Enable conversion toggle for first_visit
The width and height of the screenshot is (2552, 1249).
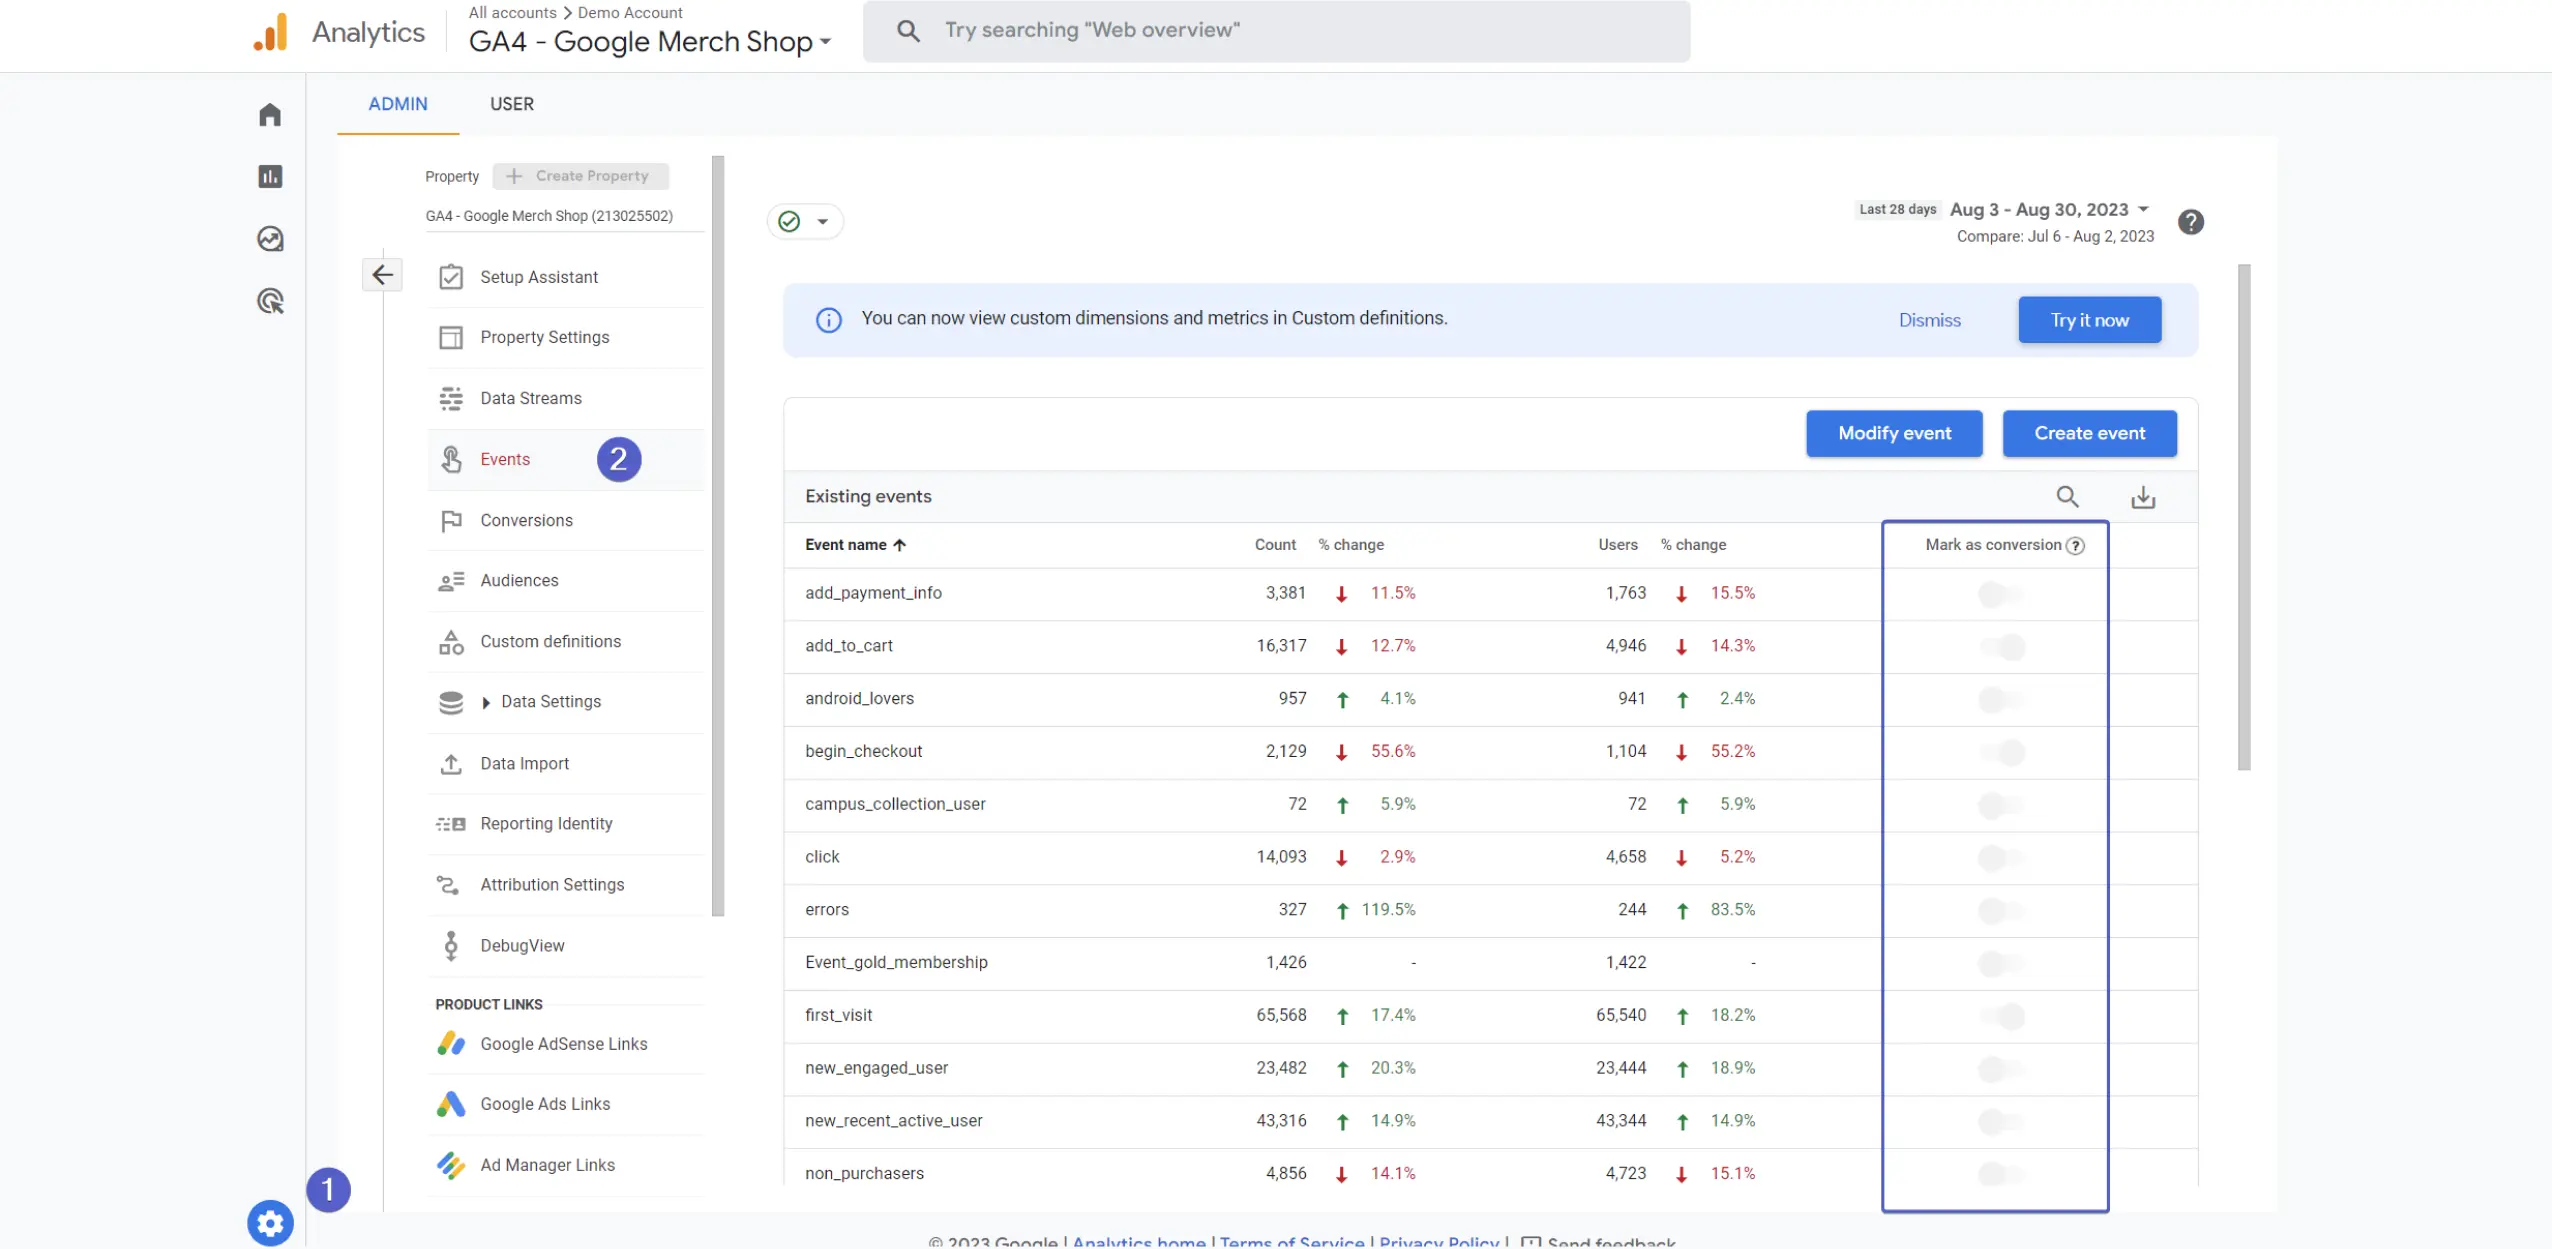click(2004, 1016)
